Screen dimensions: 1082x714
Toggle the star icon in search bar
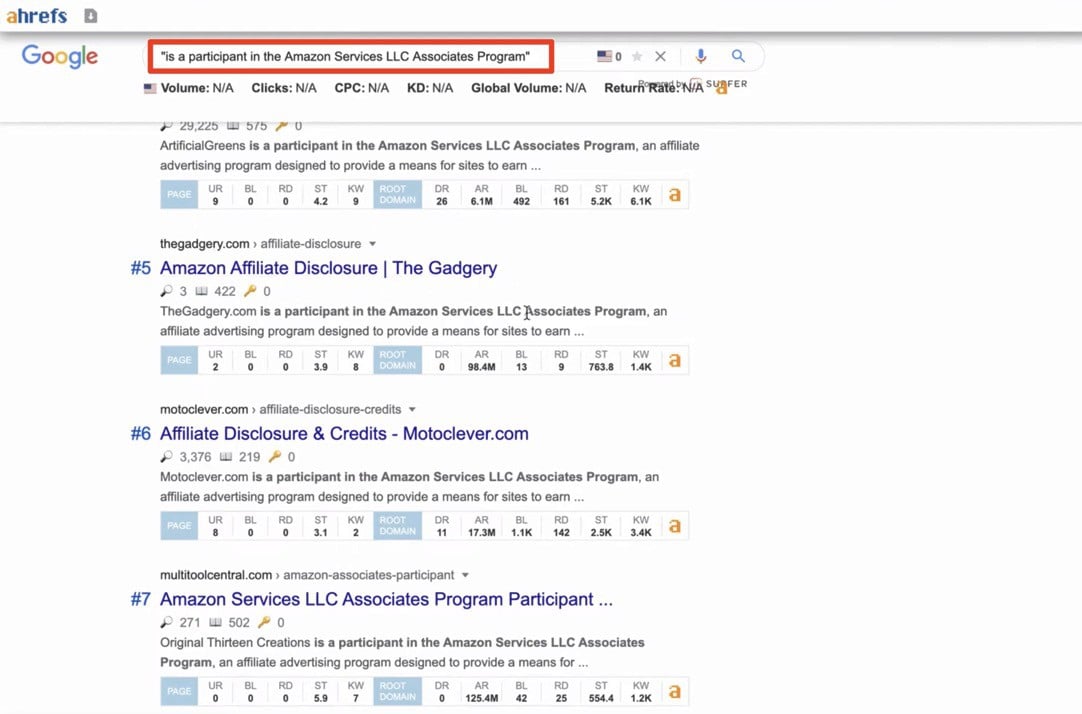point(637,57)
